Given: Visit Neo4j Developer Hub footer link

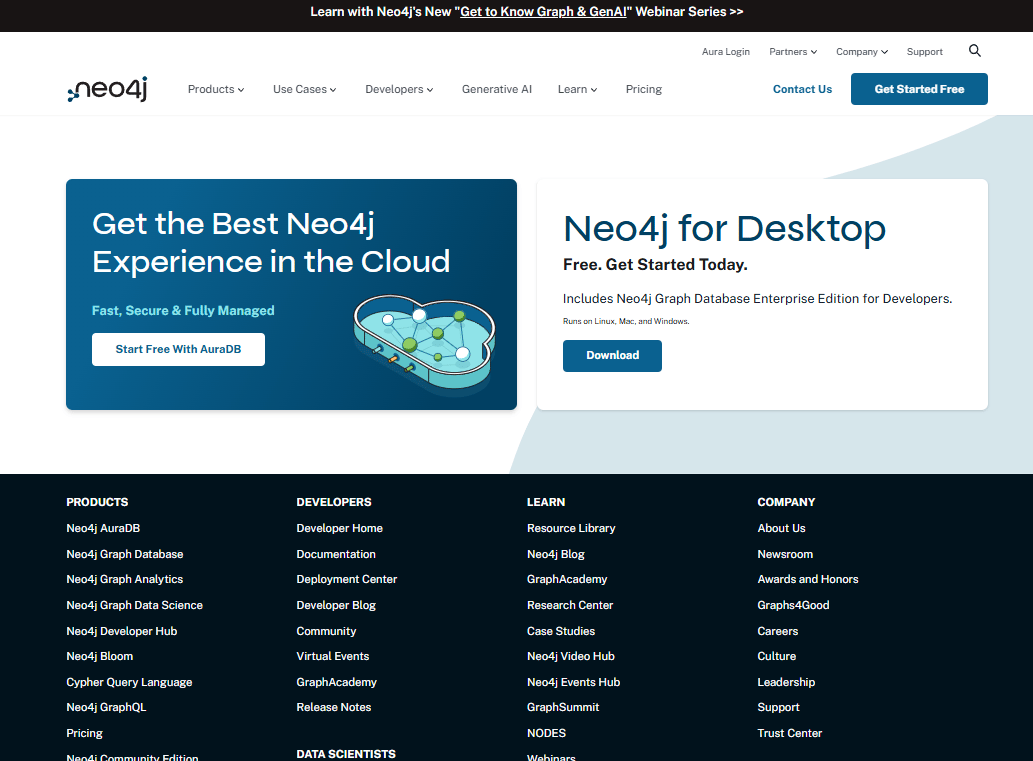Looking at the screenshot, I should (x=122, y=631).
